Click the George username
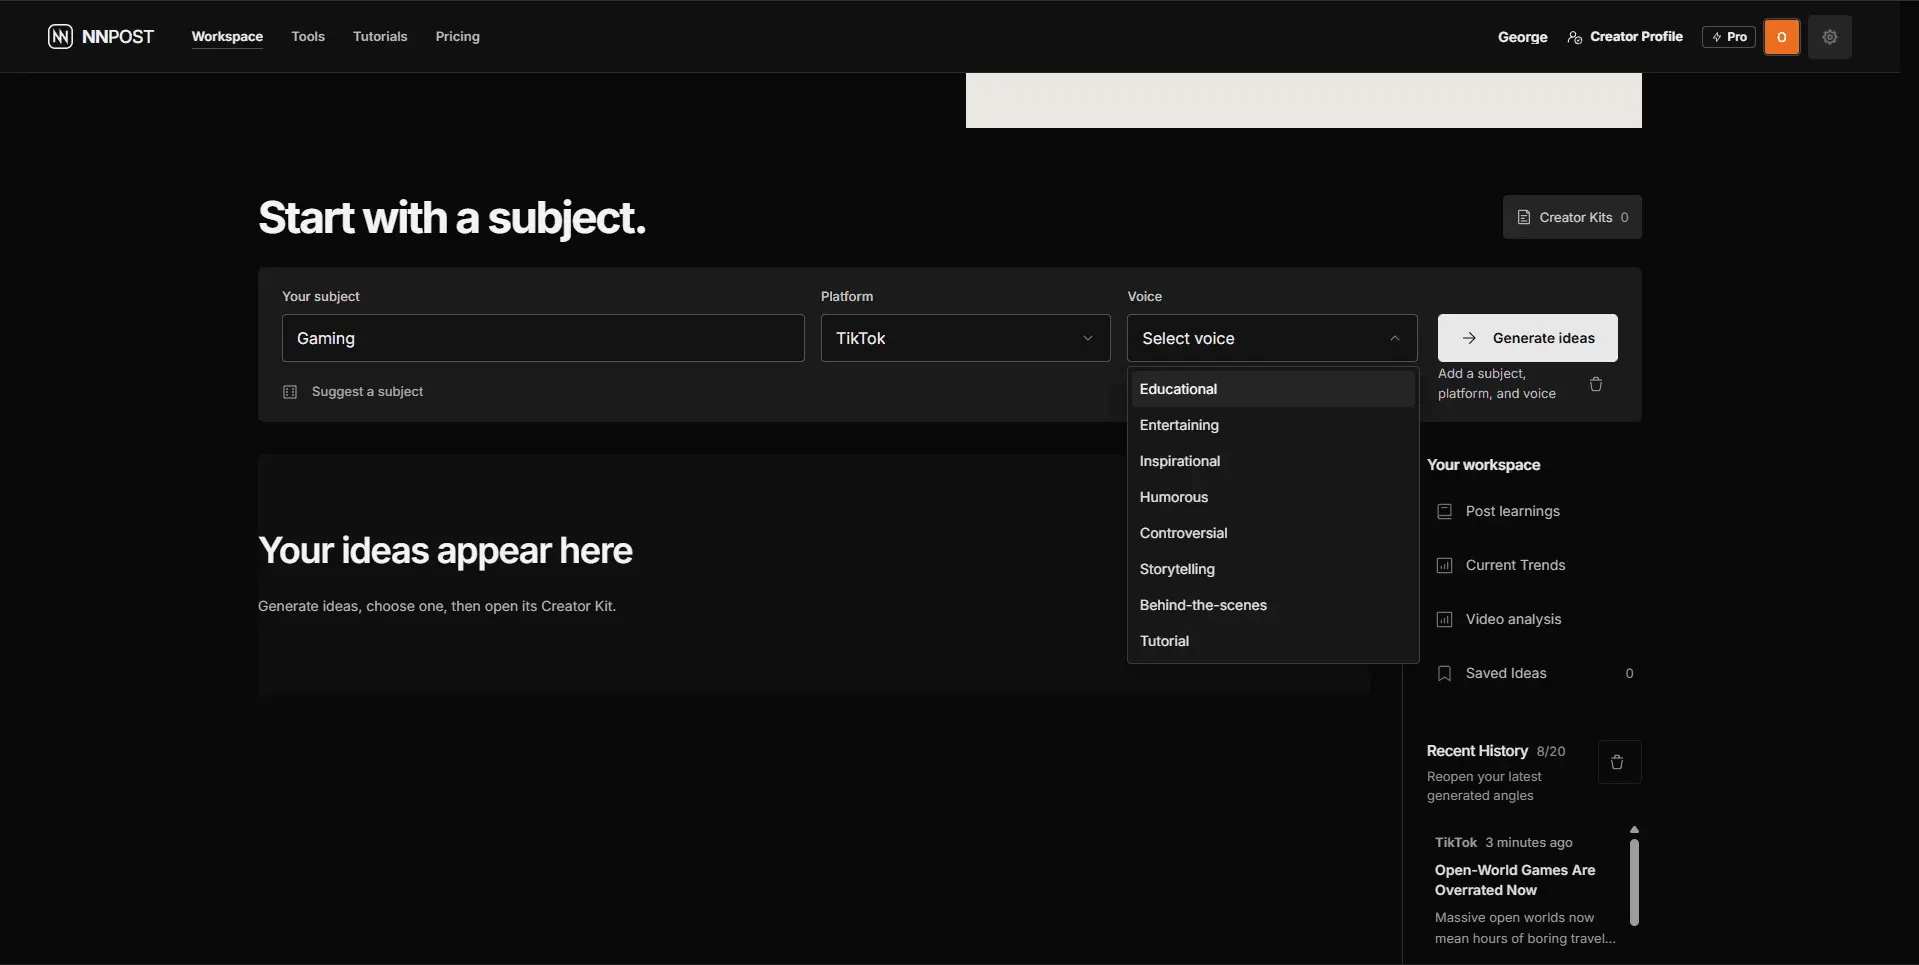 [x=1522, y=37]
